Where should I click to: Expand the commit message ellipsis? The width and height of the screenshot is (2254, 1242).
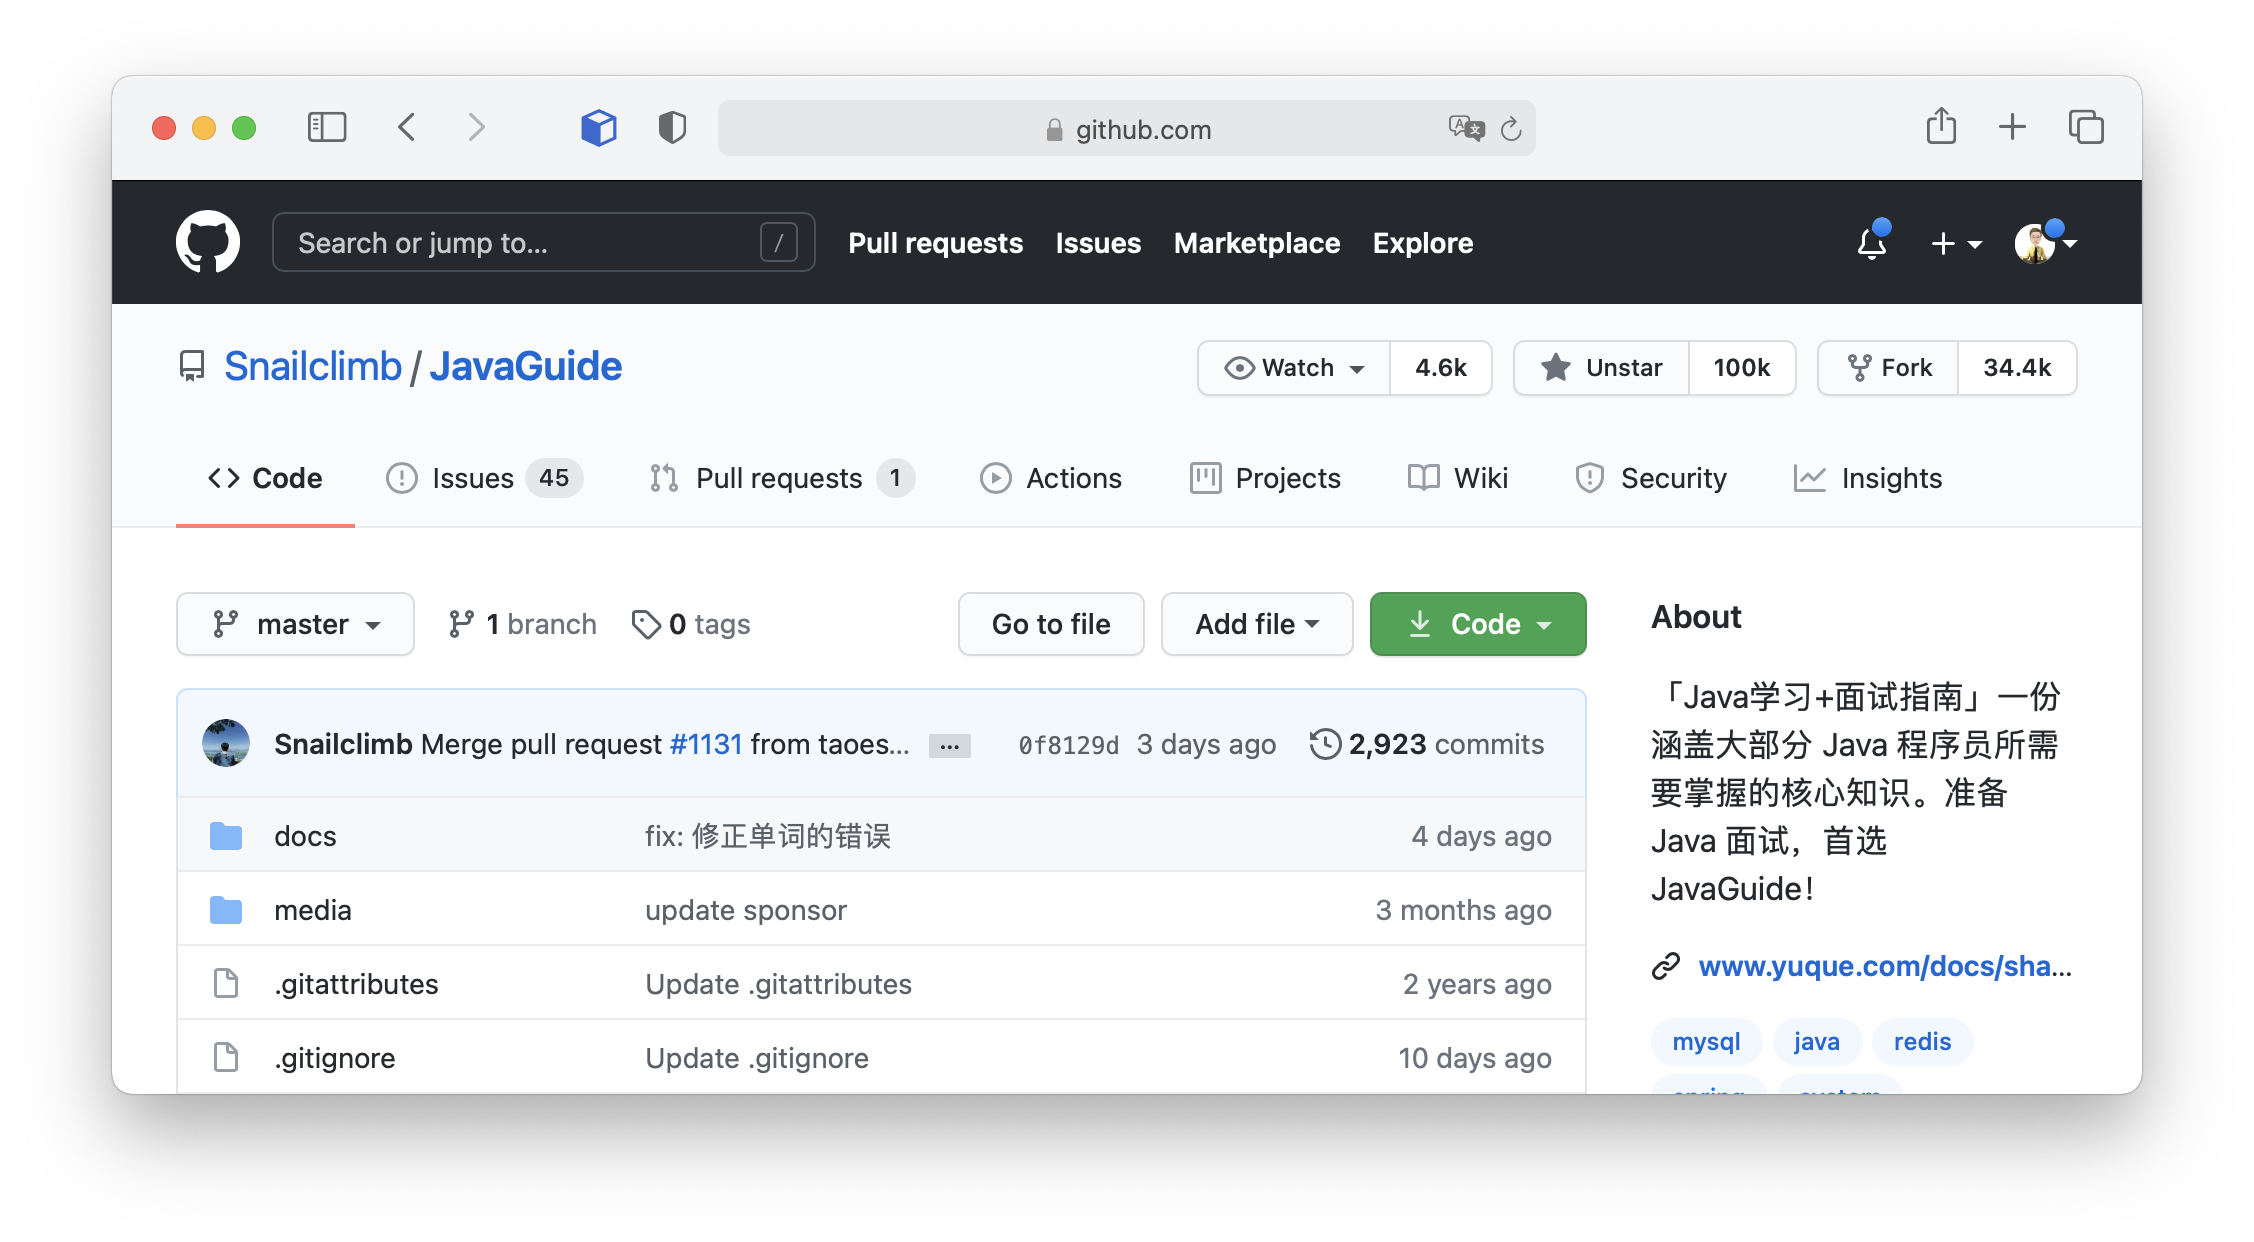point(950,745)
